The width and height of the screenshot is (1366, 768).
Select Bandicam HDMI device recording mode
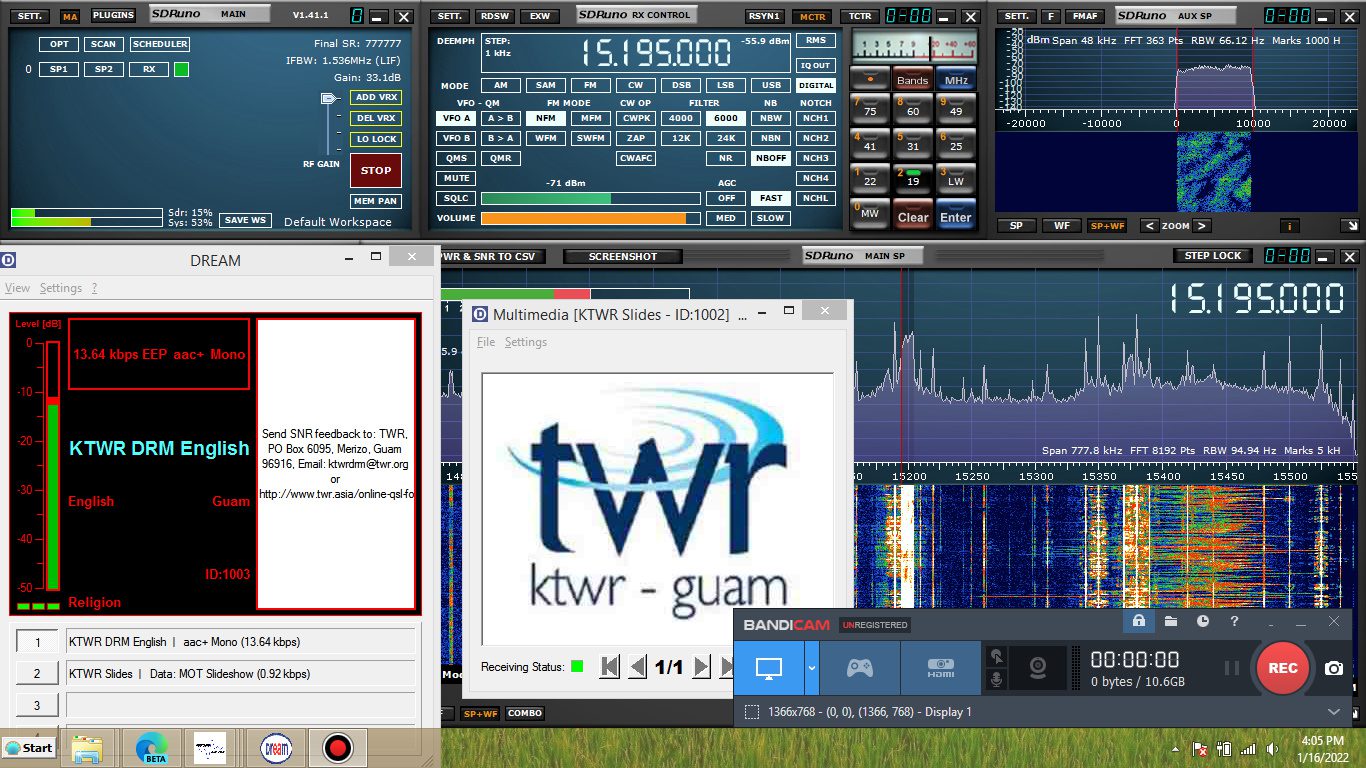pyautogui.click(x=940, y=668)
